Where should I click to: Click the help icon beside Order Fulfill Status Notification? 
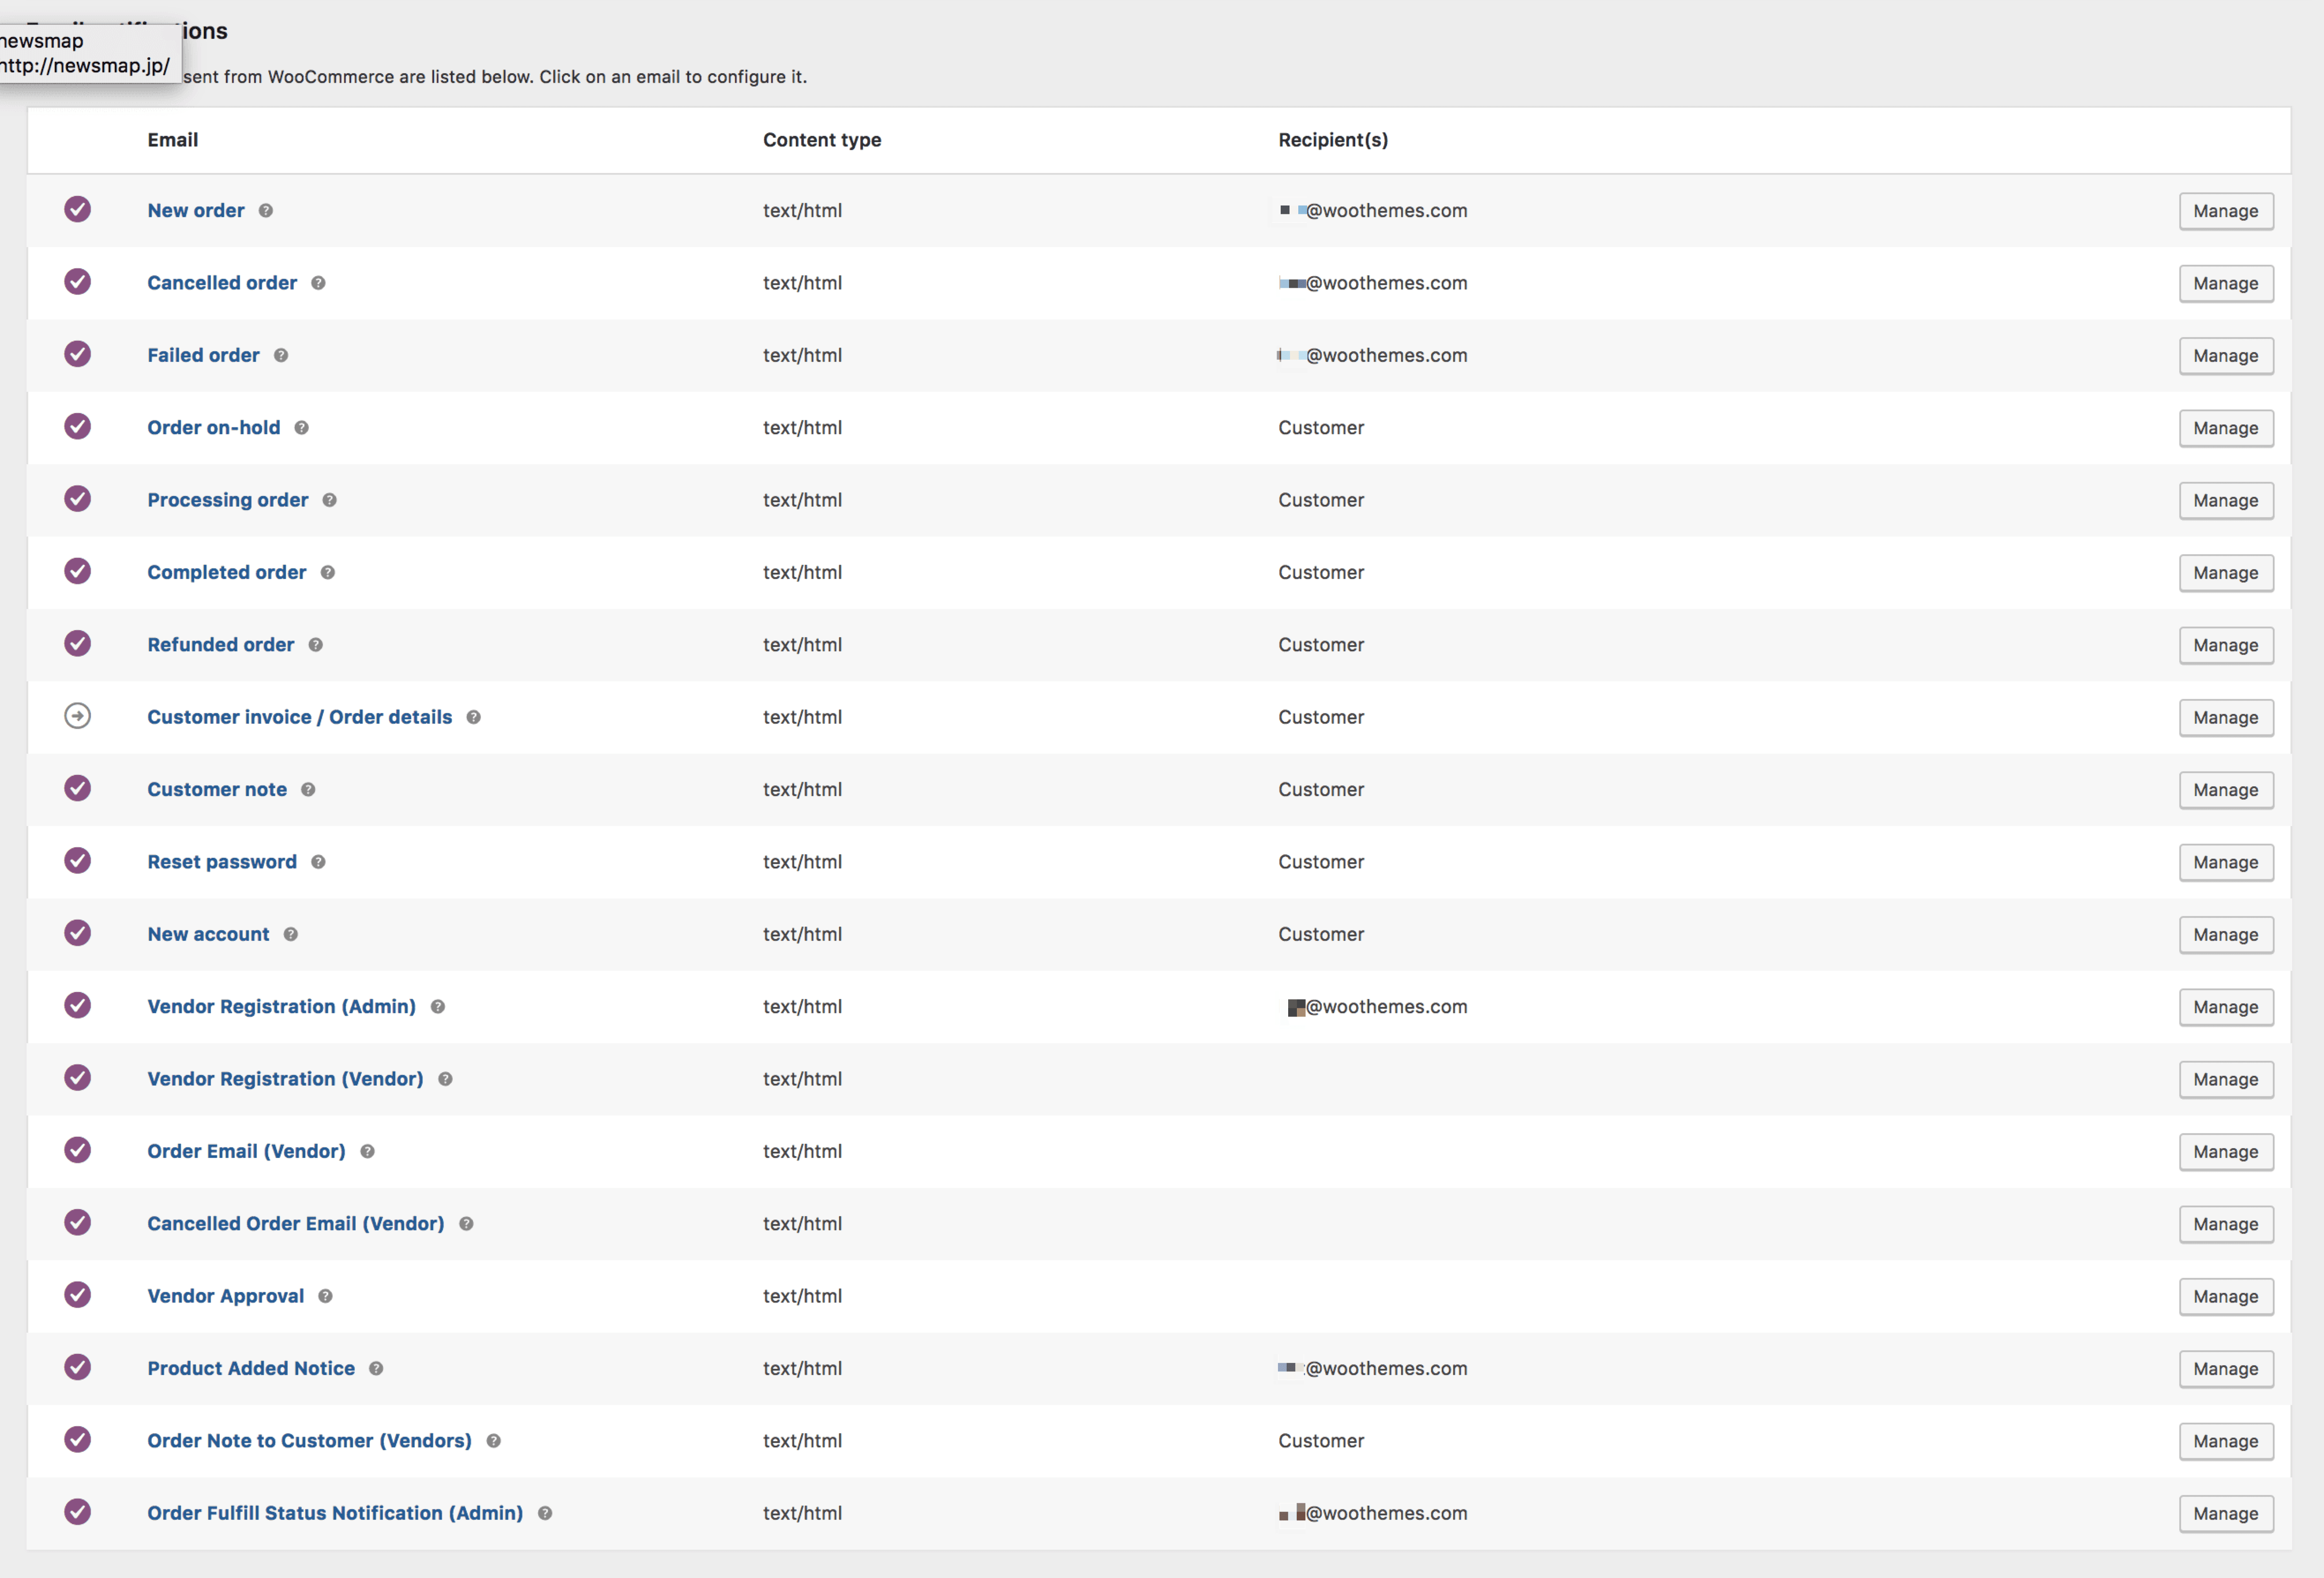545,1513
